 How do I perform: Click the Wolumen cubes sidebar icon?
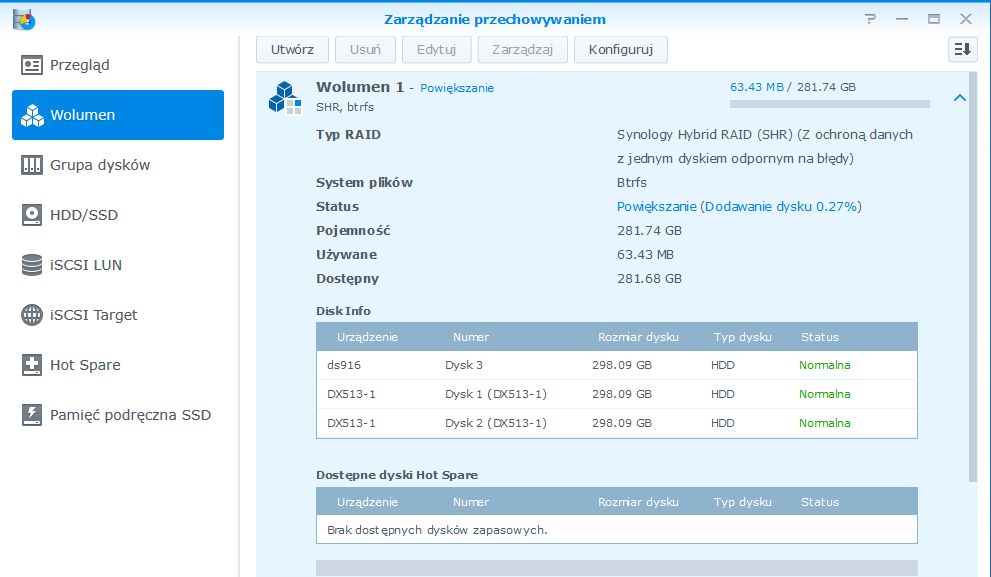[32, 115]
